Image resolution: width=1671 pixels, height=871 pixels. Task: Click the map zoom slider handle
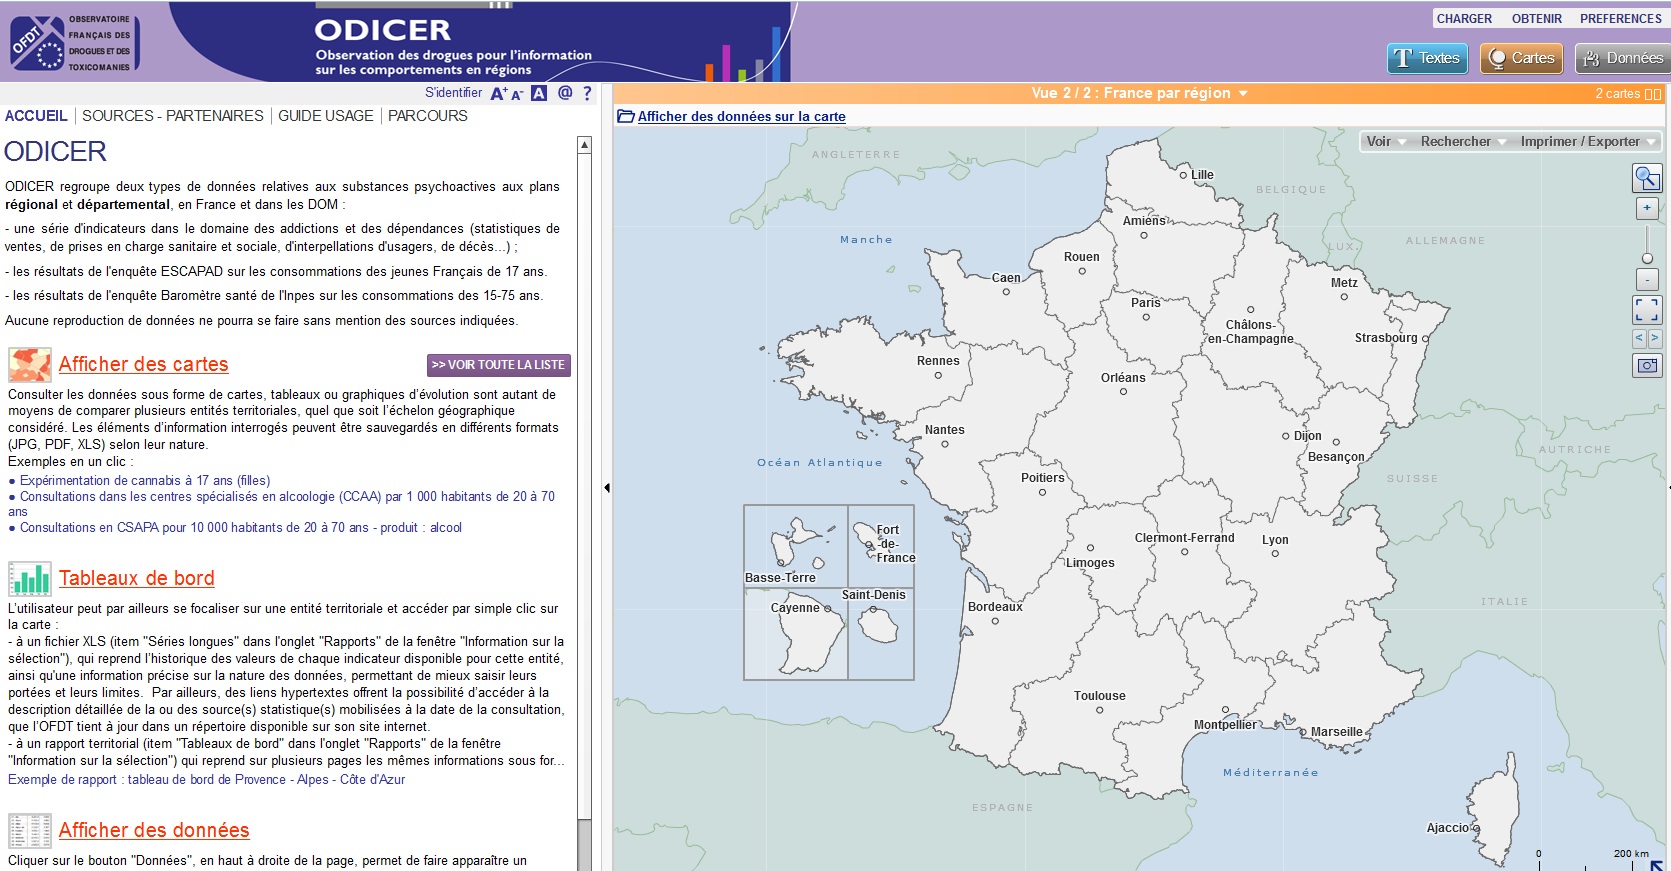click(x=1647, y=258)
